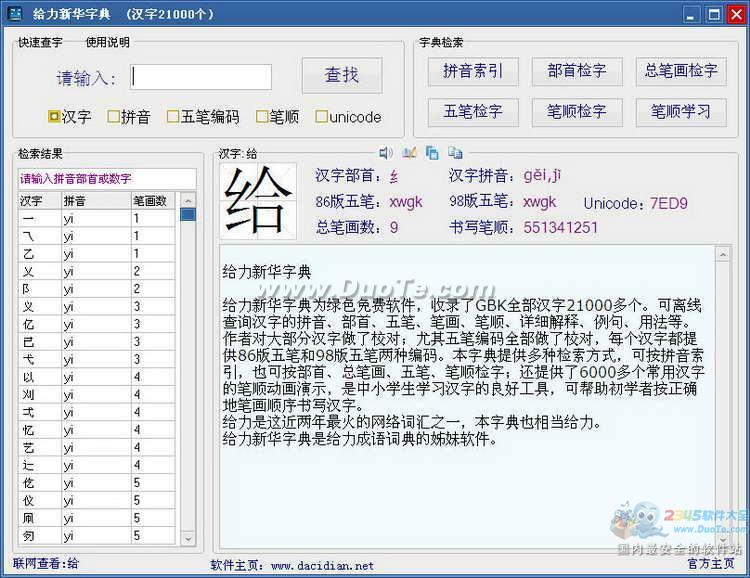750x578 pixels.
Task: Click the app icon in title bar
Action: point(15,13)
